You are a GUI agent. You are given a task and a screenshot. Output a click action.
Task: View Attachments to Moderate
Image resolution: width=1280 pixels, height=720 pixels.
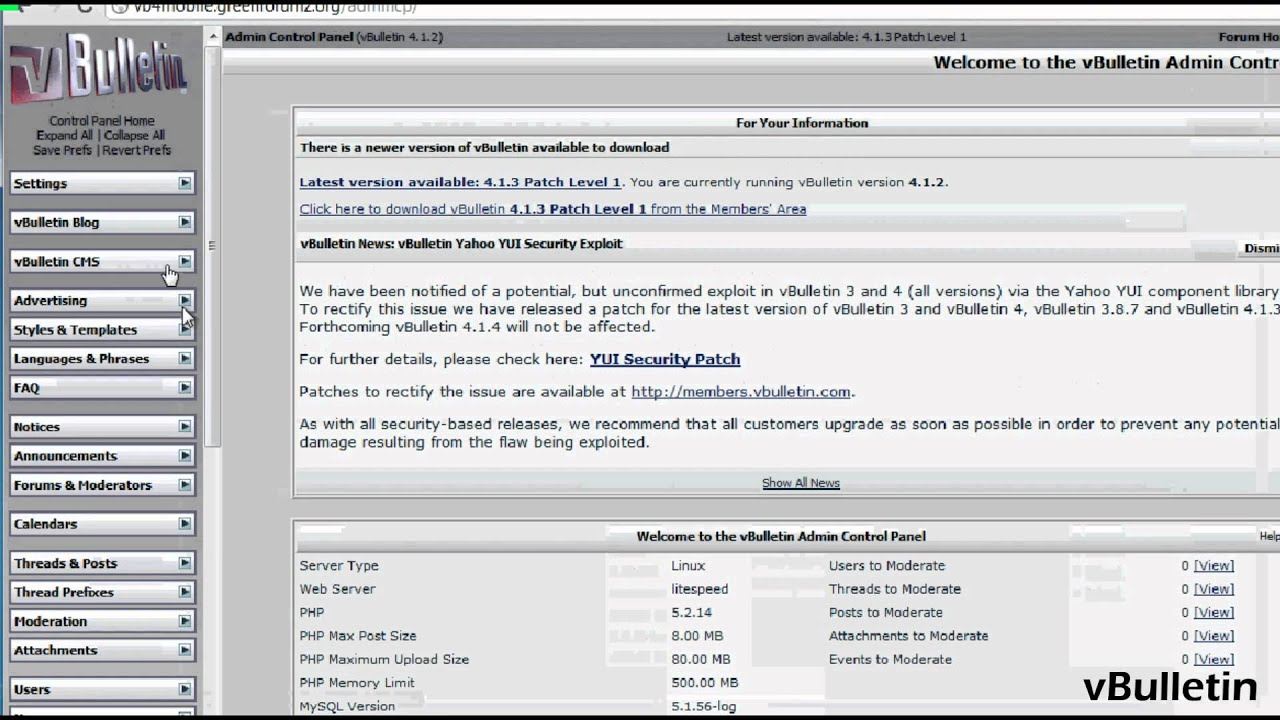coord(1214,636)
